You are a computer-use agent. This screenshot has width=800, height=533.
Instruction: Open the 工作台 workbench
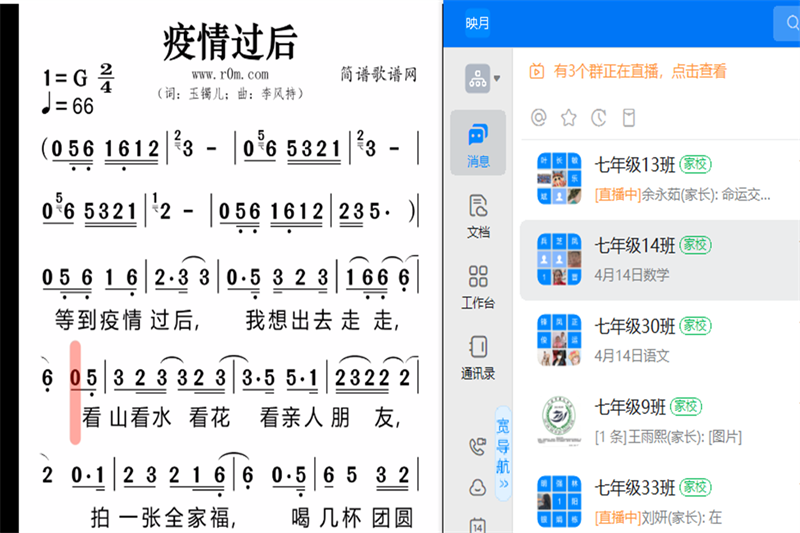(478, 286)
